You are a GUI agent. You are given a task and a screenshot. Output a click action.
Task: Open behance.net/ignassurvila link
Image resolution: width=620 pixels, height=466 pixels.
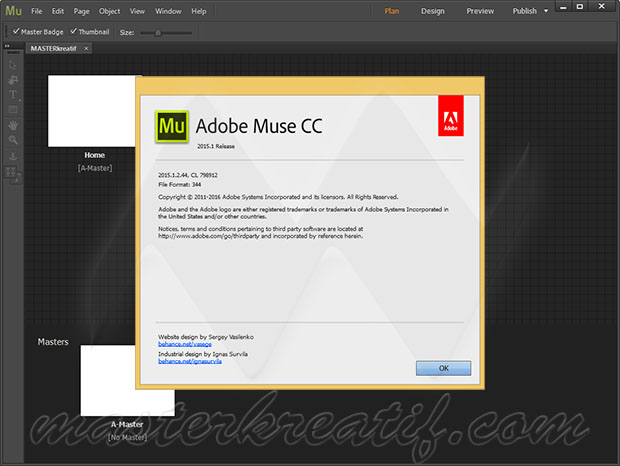[190, 361]
